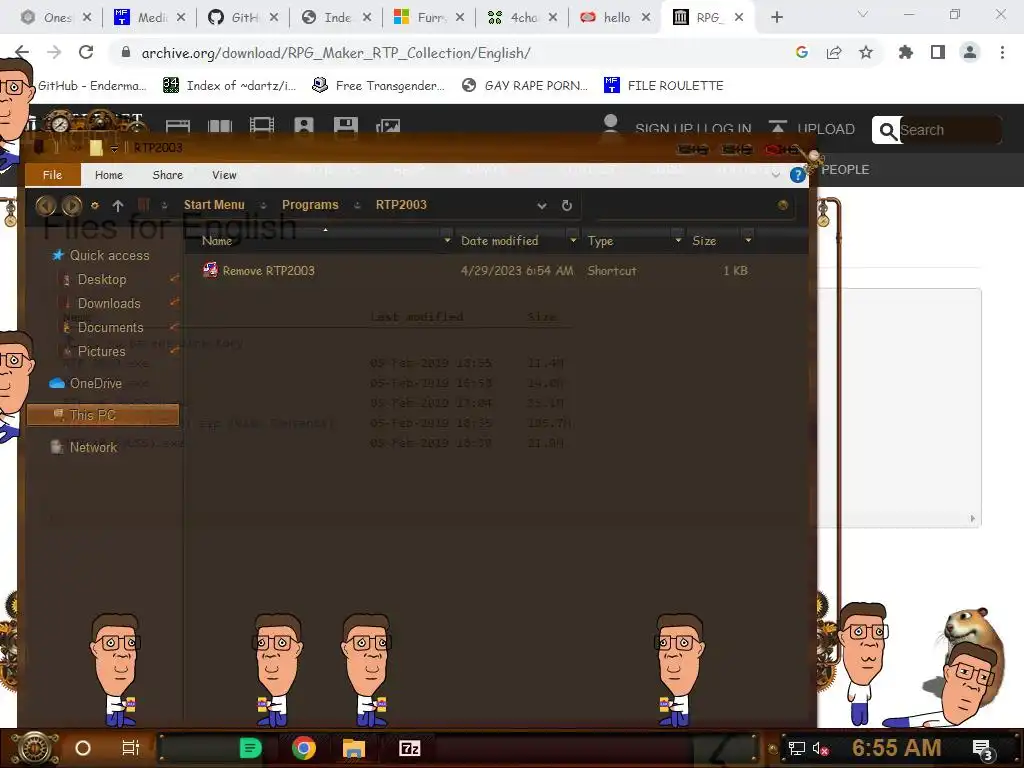Viewport: 1024px width, 768px height.
Task: Click Chrome's forward navigation arrow
Action: click(x=54, y=52)
